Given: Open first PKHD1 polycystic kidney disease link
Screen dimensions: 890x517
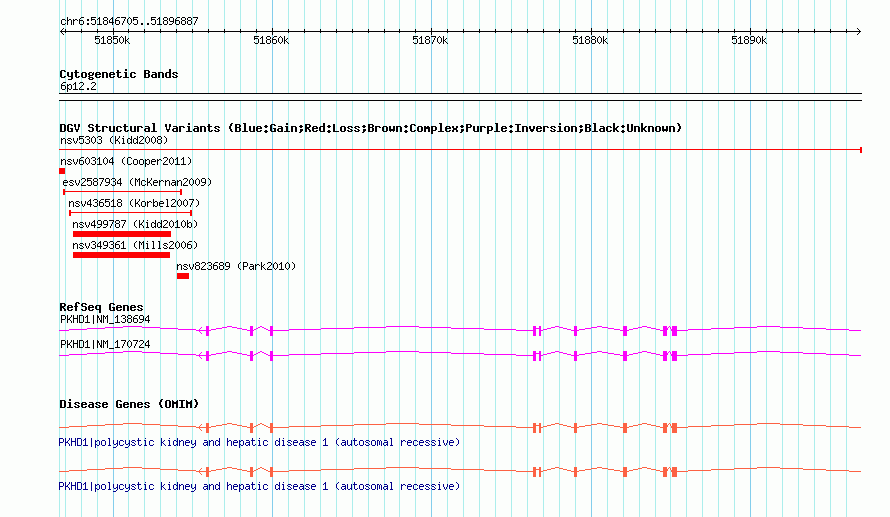Looking at the screenshot, I should pyautogui.click(x=259, y=442).
